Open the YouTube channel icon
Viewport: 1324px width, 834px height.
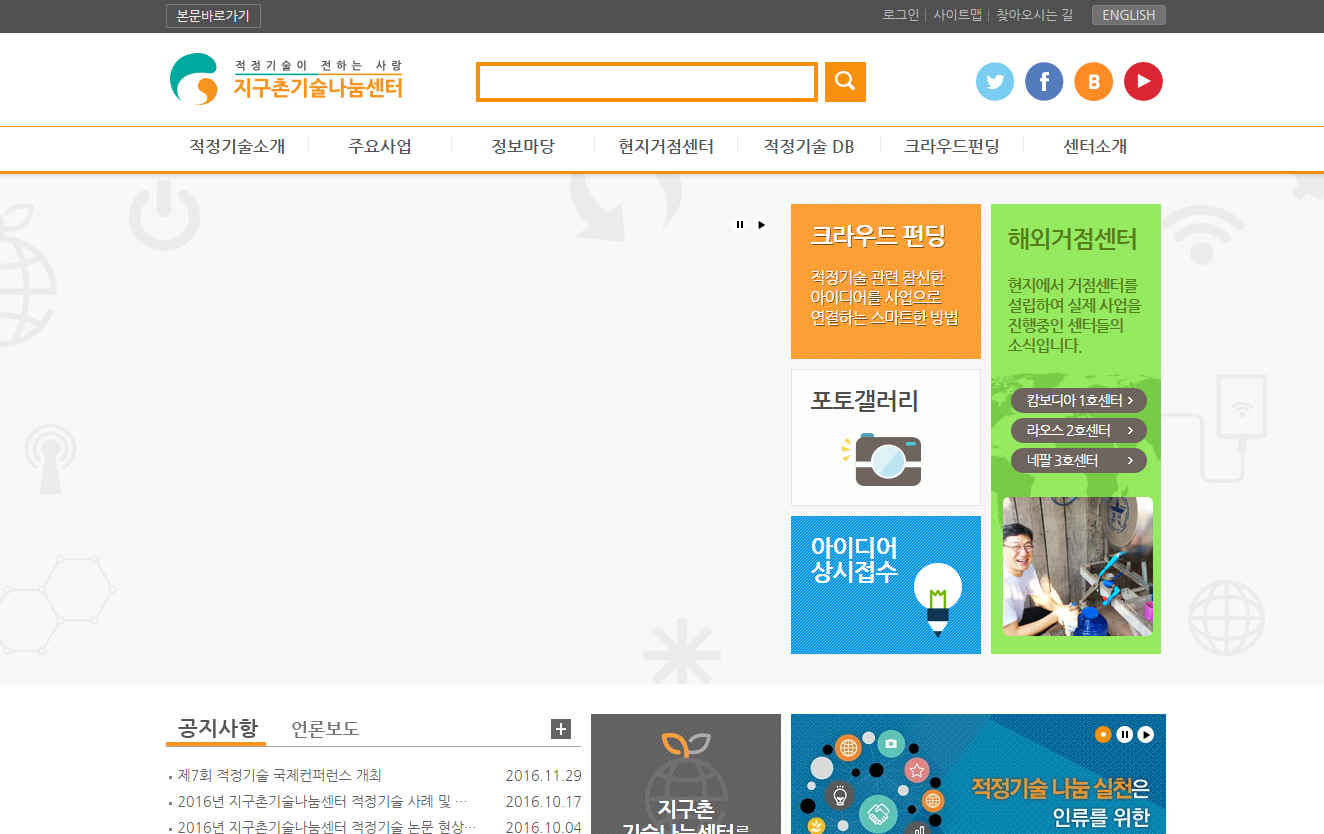(x=1143, y=81)
